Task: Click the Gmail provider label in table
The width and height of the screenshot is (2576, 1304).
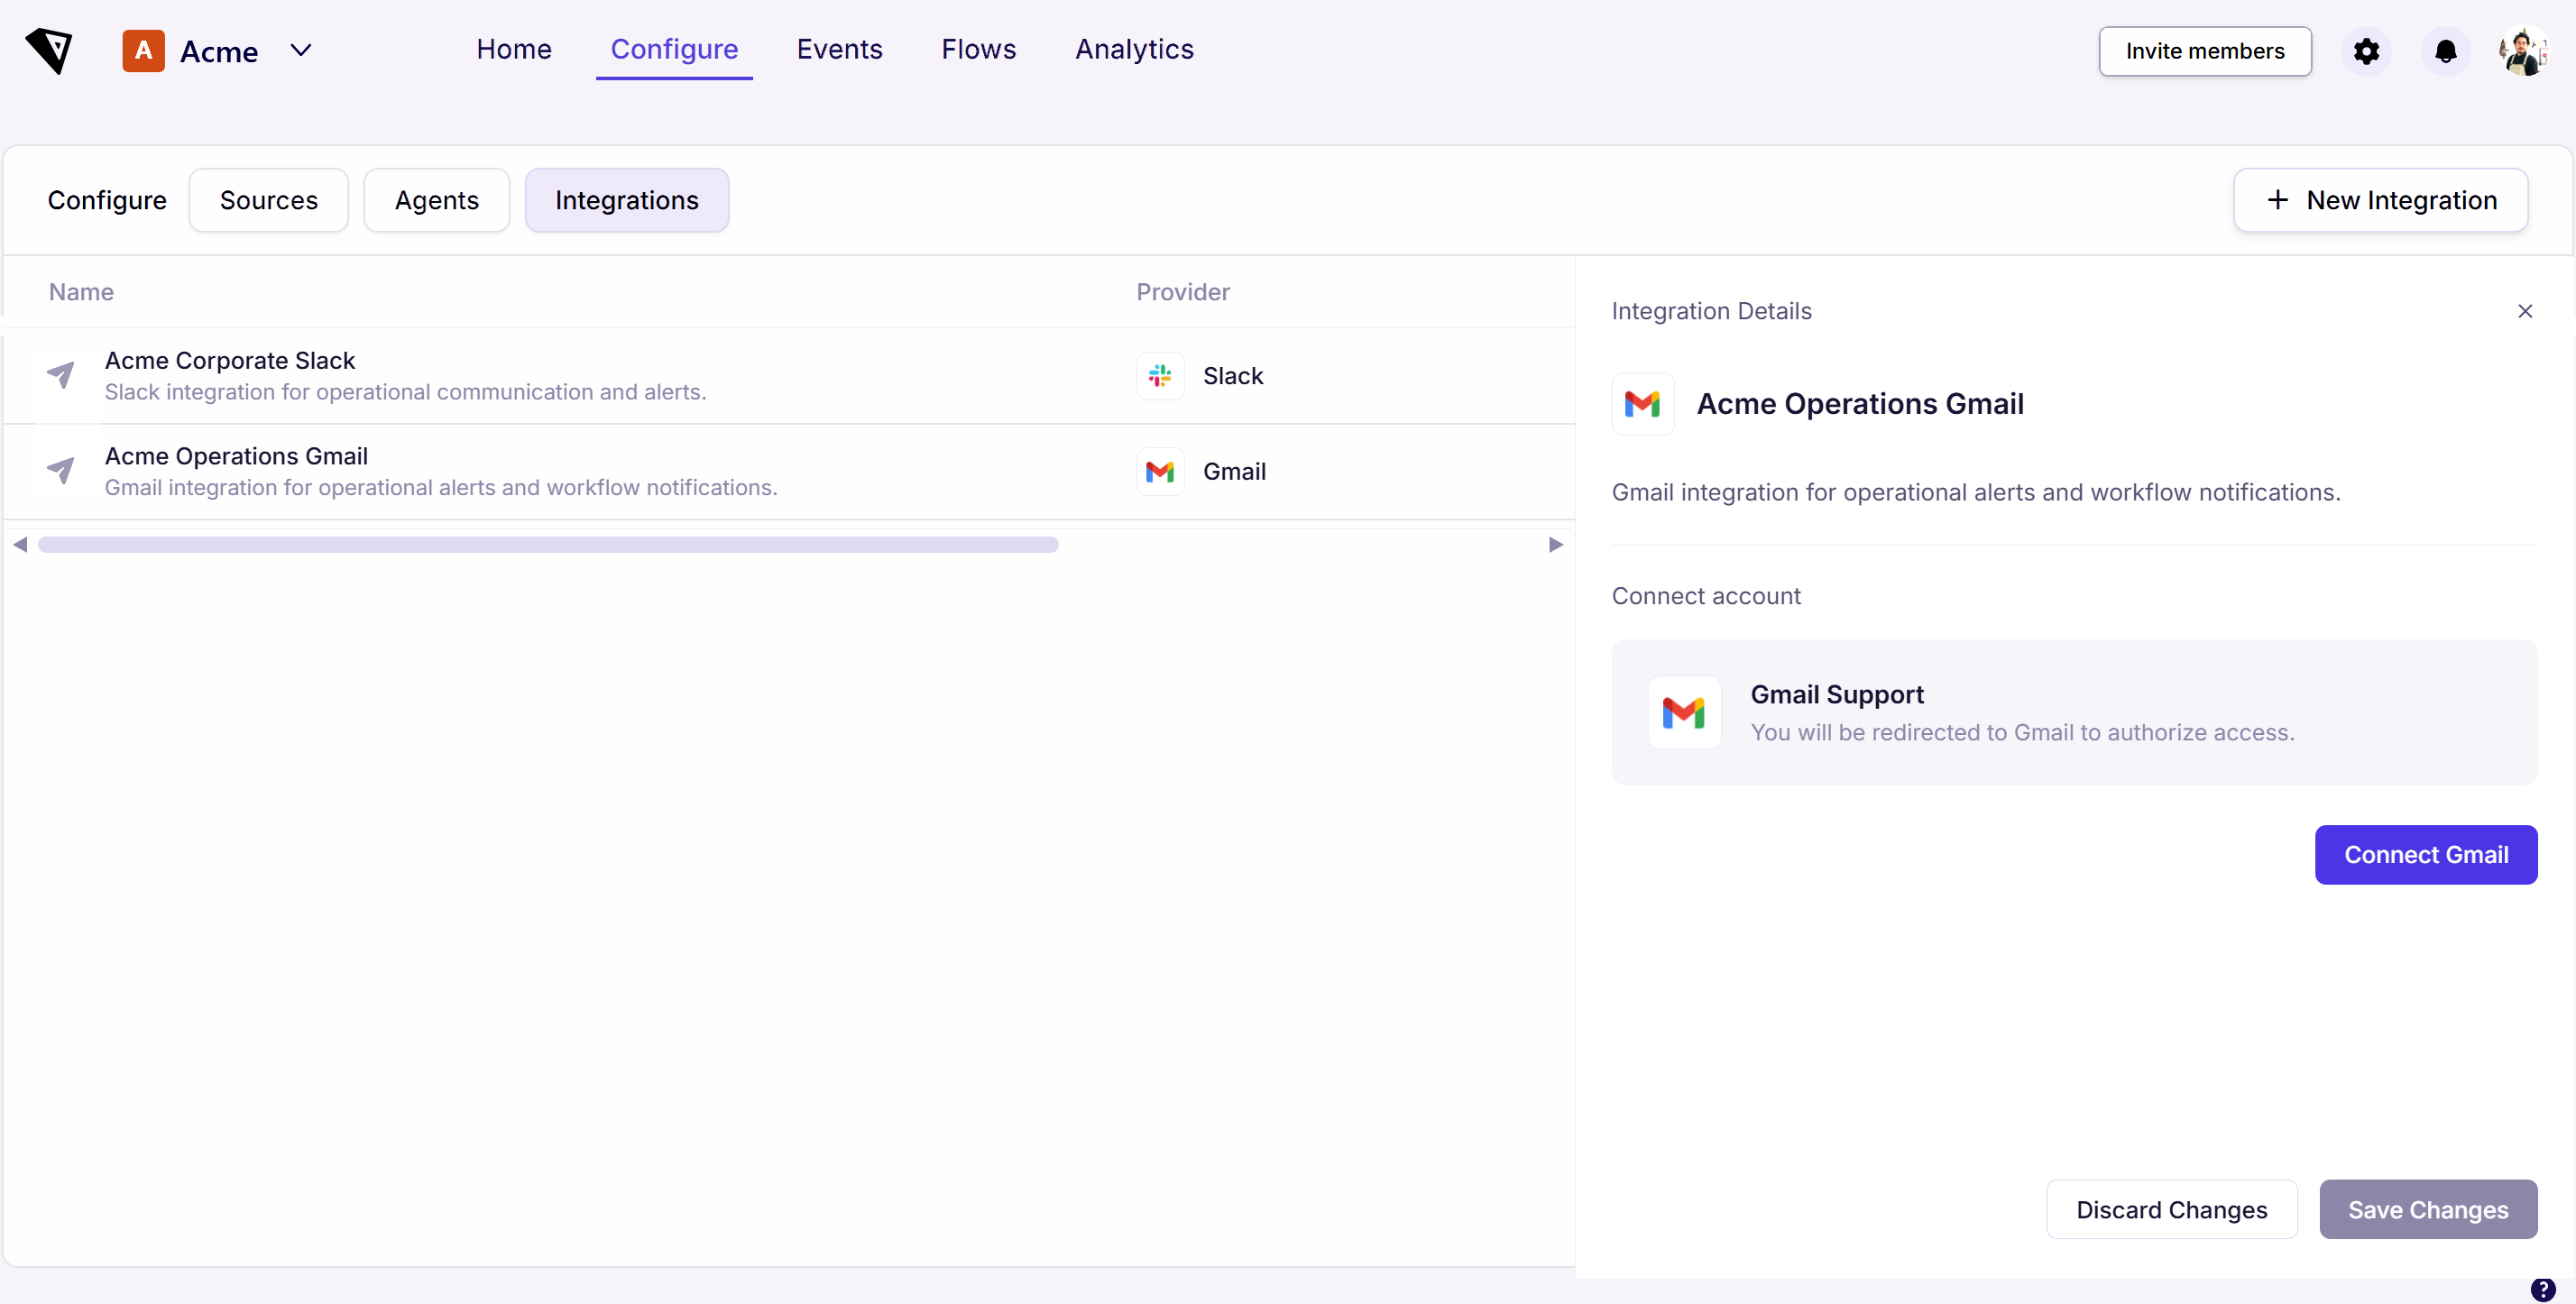Action: (1234, 472)
